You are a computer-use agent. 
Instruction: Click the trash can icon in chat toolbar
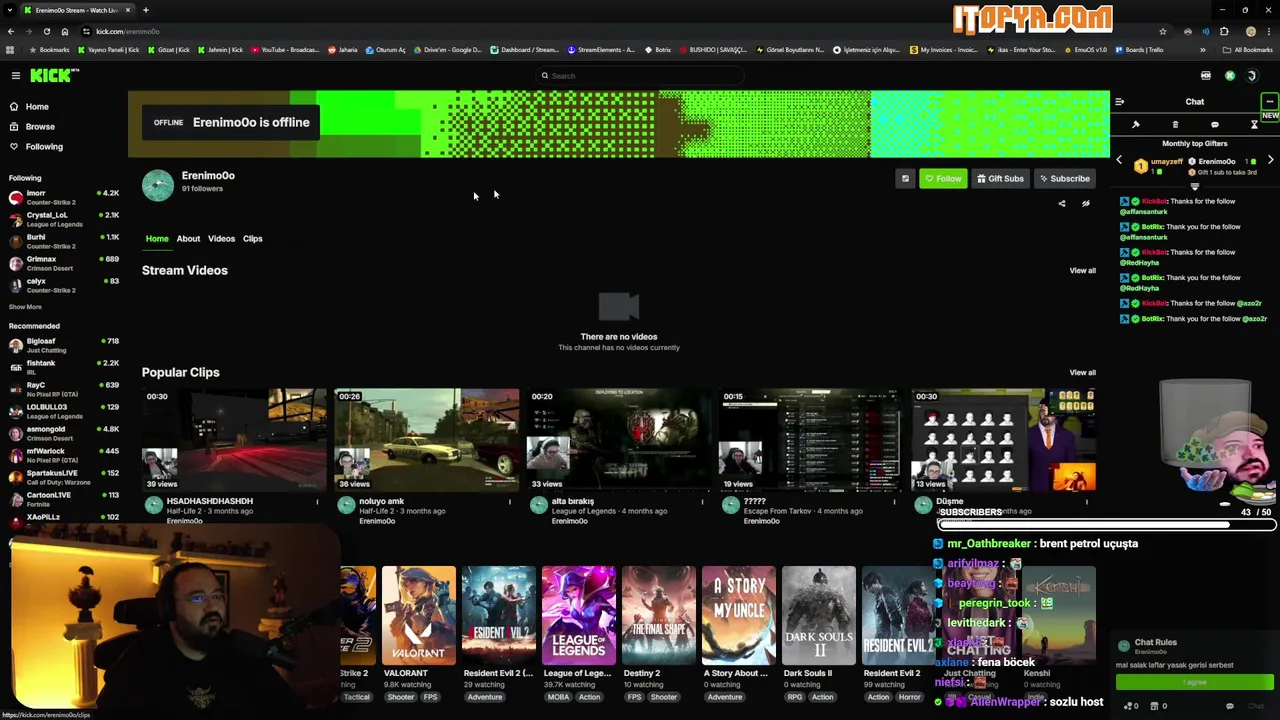click(1175, 125)
